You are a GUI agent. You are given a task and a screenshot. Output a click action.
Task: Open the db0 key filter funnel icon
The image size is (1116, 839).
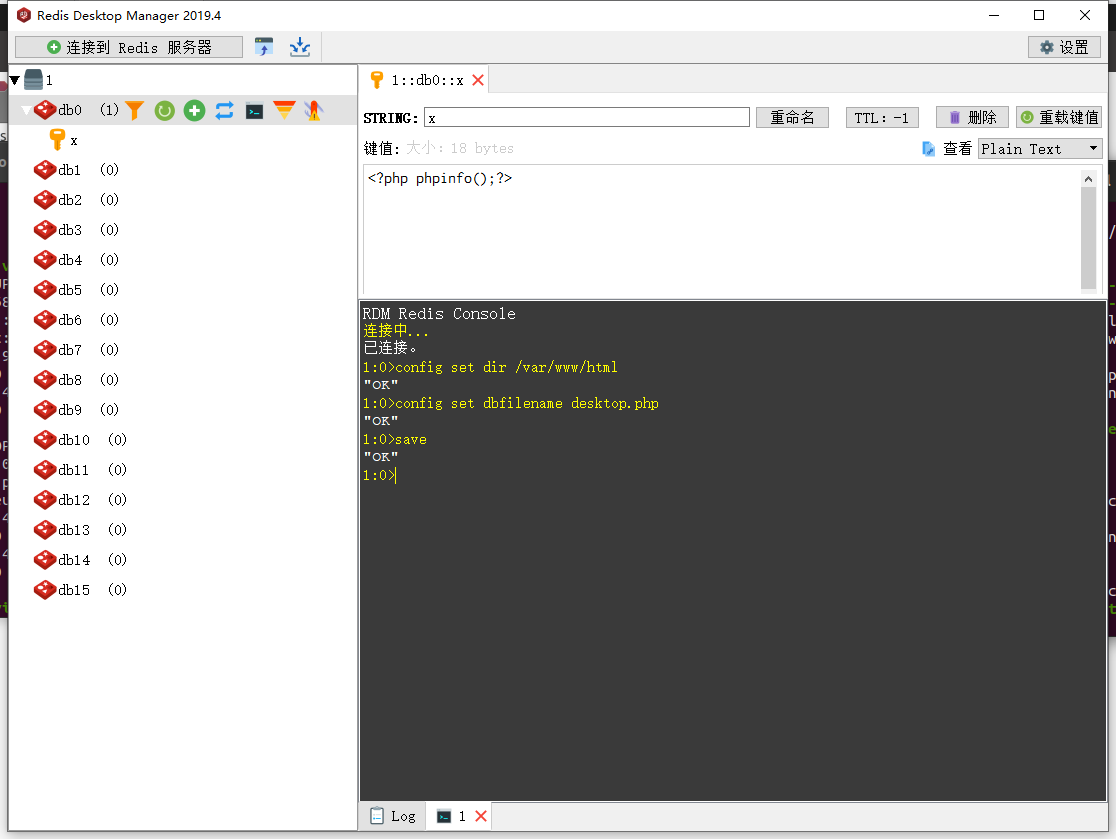pyautogui.click(x=135, y=110)
